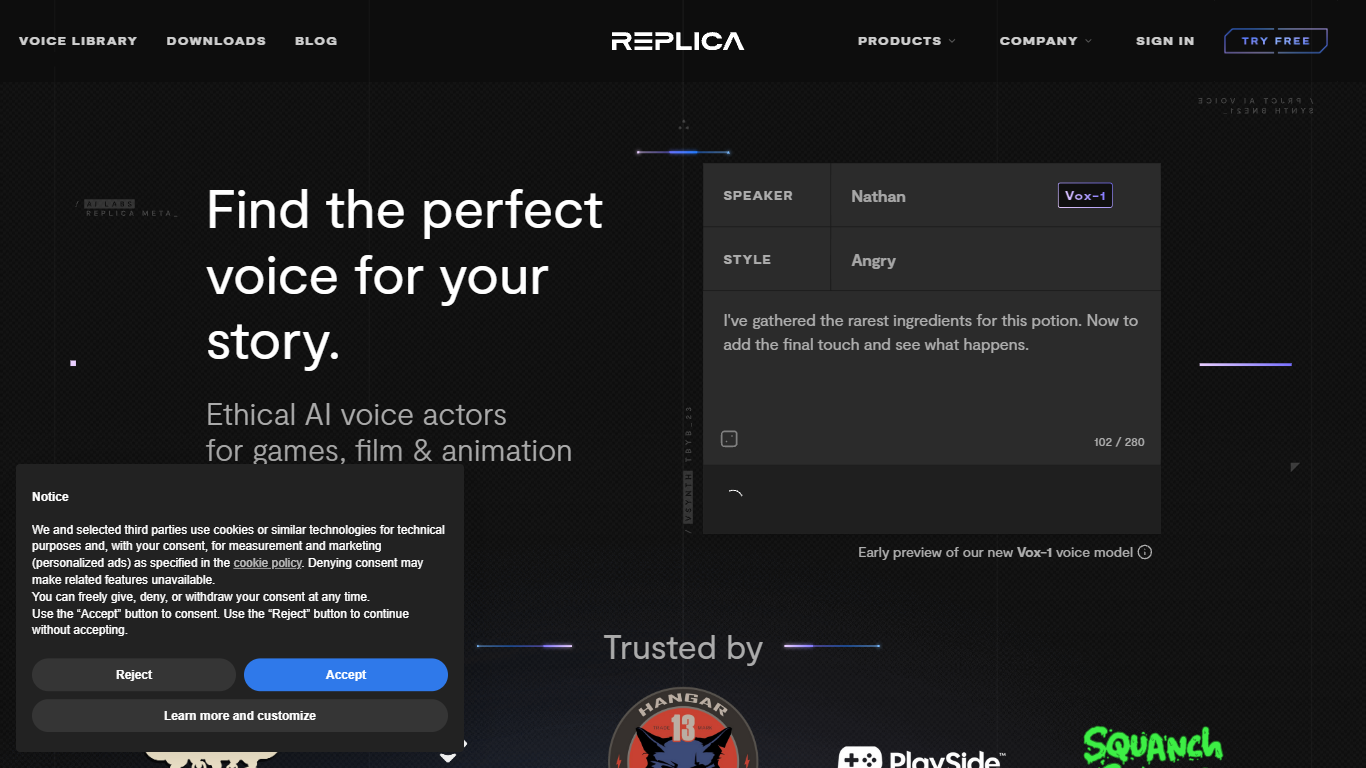1366x768 pixels.
Task: Open the Blog from the top navigation
Action: tap(316, 41)
